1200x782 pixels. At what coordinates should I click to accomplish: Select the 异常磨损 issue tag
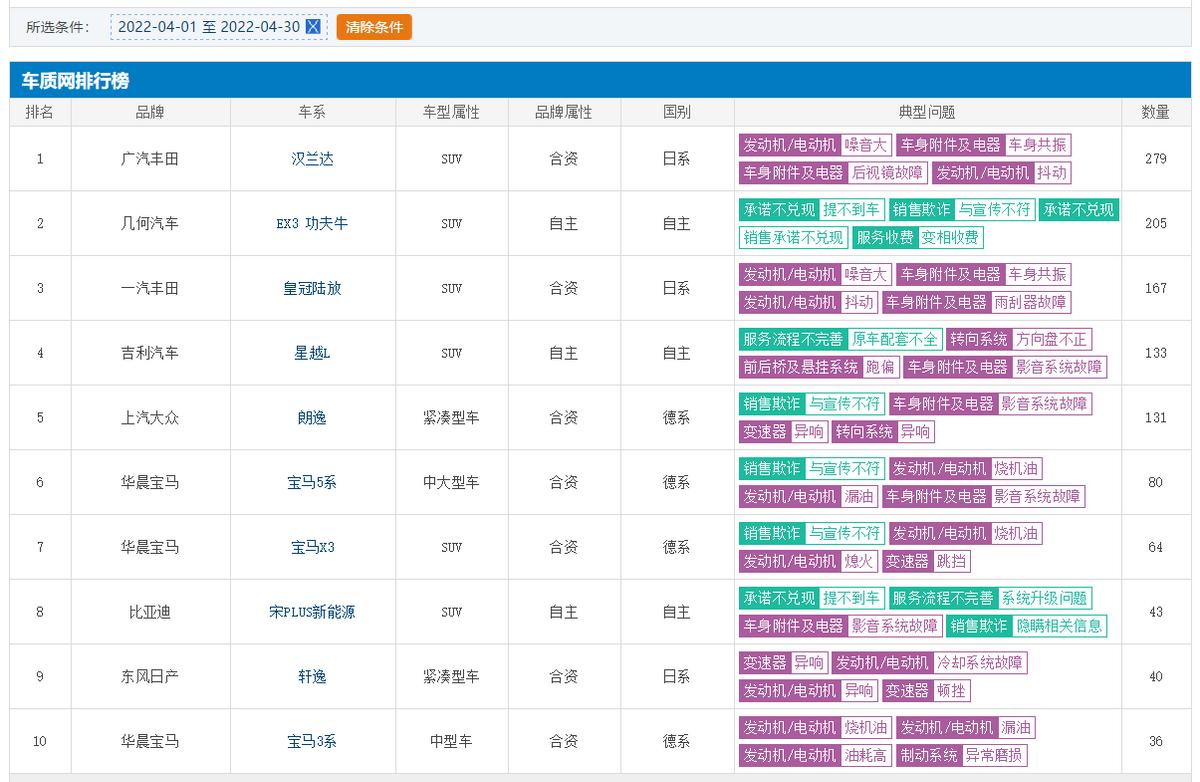994,756
